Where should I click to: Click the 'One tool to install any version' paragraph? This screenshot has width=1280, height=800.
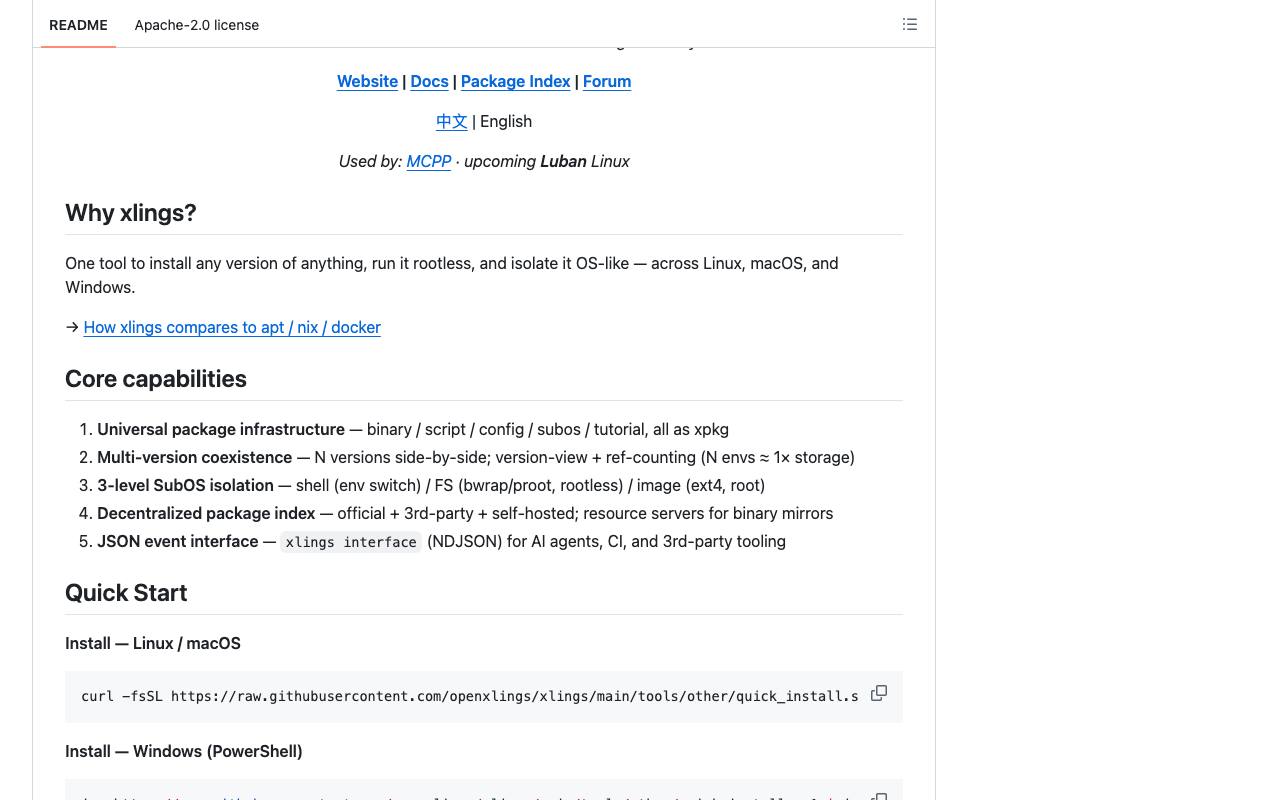click(x=452, y=275)
